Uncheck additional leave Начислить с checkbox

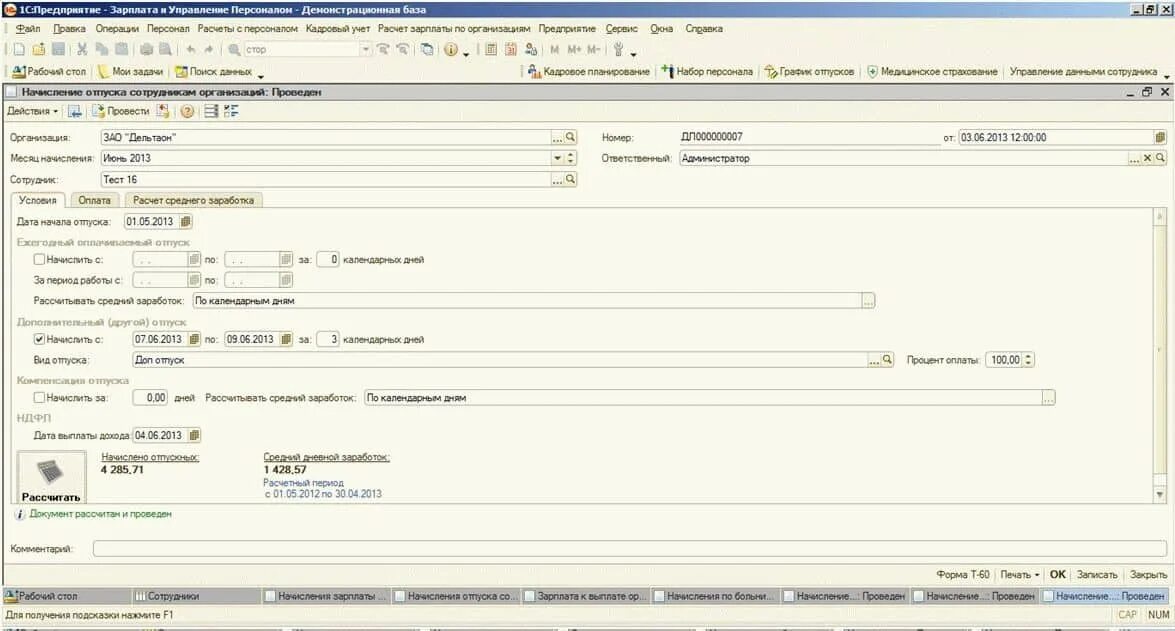[x=39, y=339]
